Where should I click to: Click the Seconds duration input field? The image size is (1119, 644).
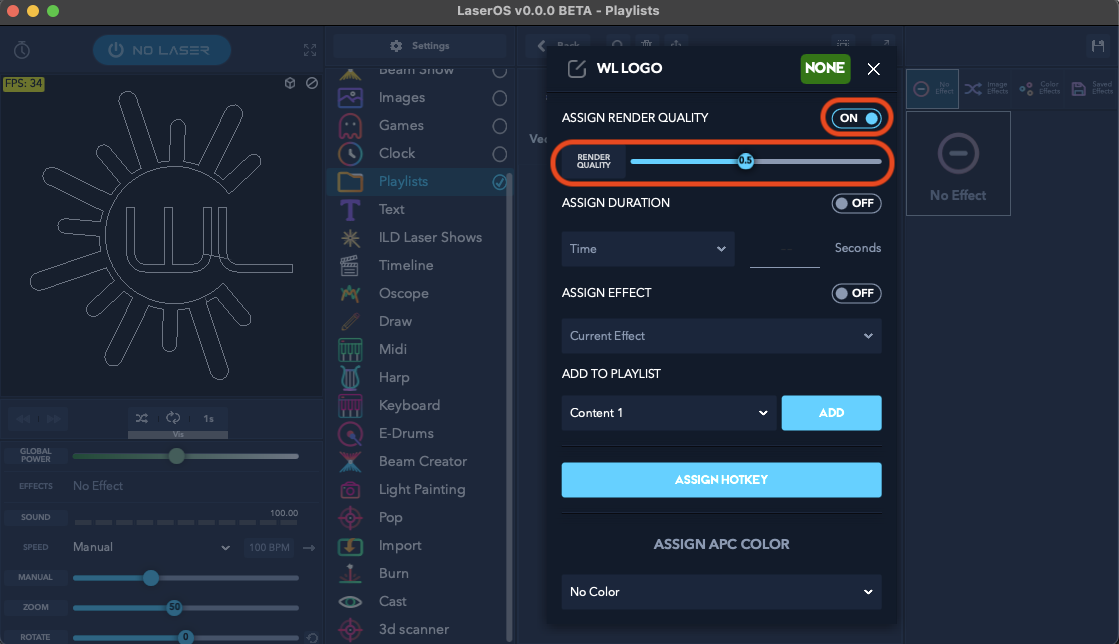tap(784, 250)
